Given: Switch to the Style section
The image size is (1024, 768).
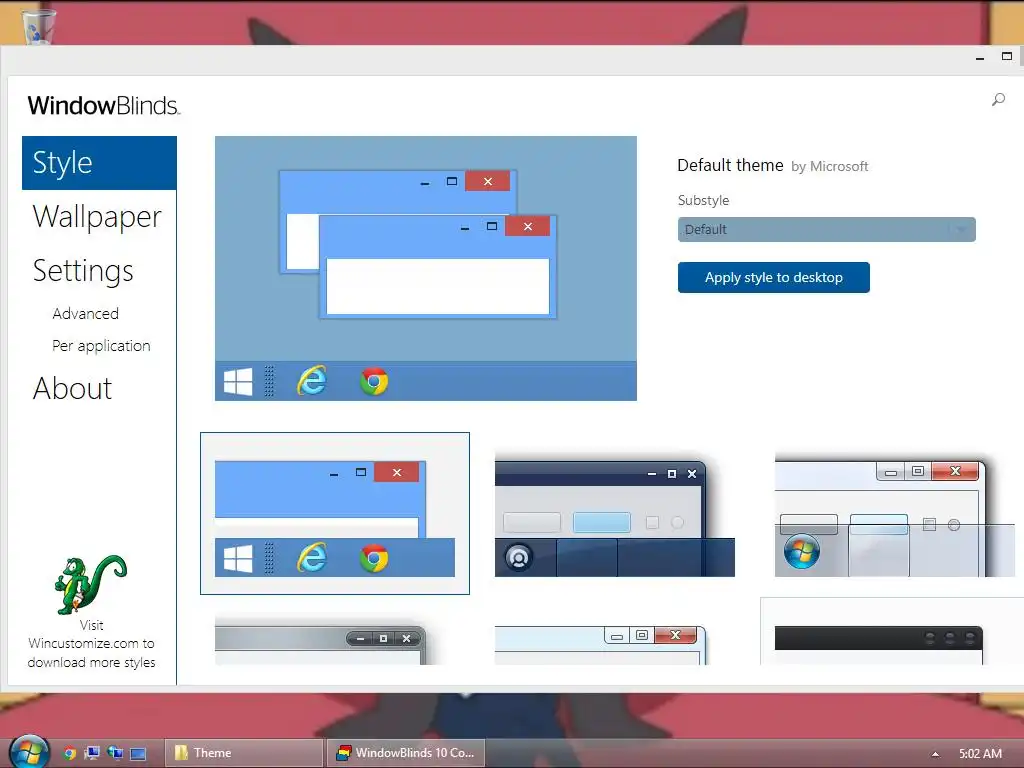Looking at the screenshot, I should pyautogui.click(x=99, y=163).
